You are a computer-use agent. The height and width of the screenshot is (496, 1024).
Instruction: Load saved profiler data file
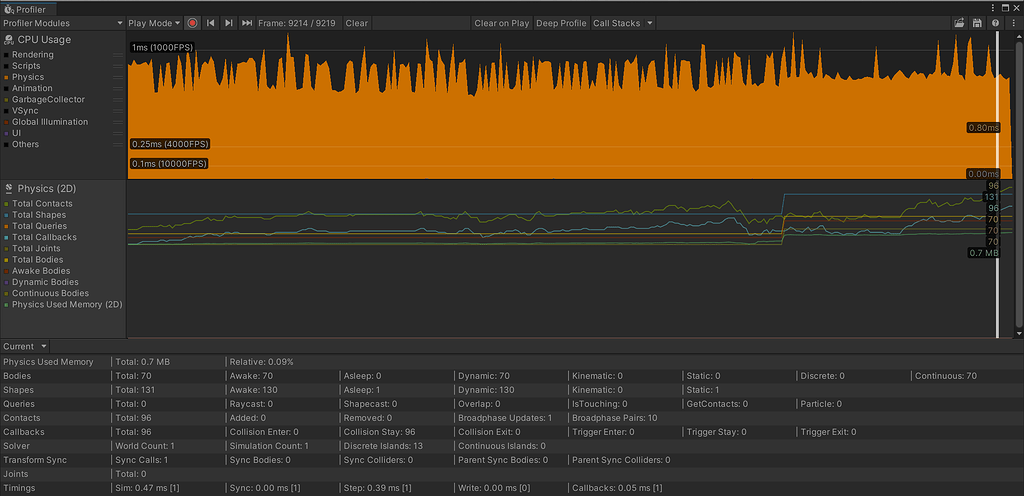point(959,23)
